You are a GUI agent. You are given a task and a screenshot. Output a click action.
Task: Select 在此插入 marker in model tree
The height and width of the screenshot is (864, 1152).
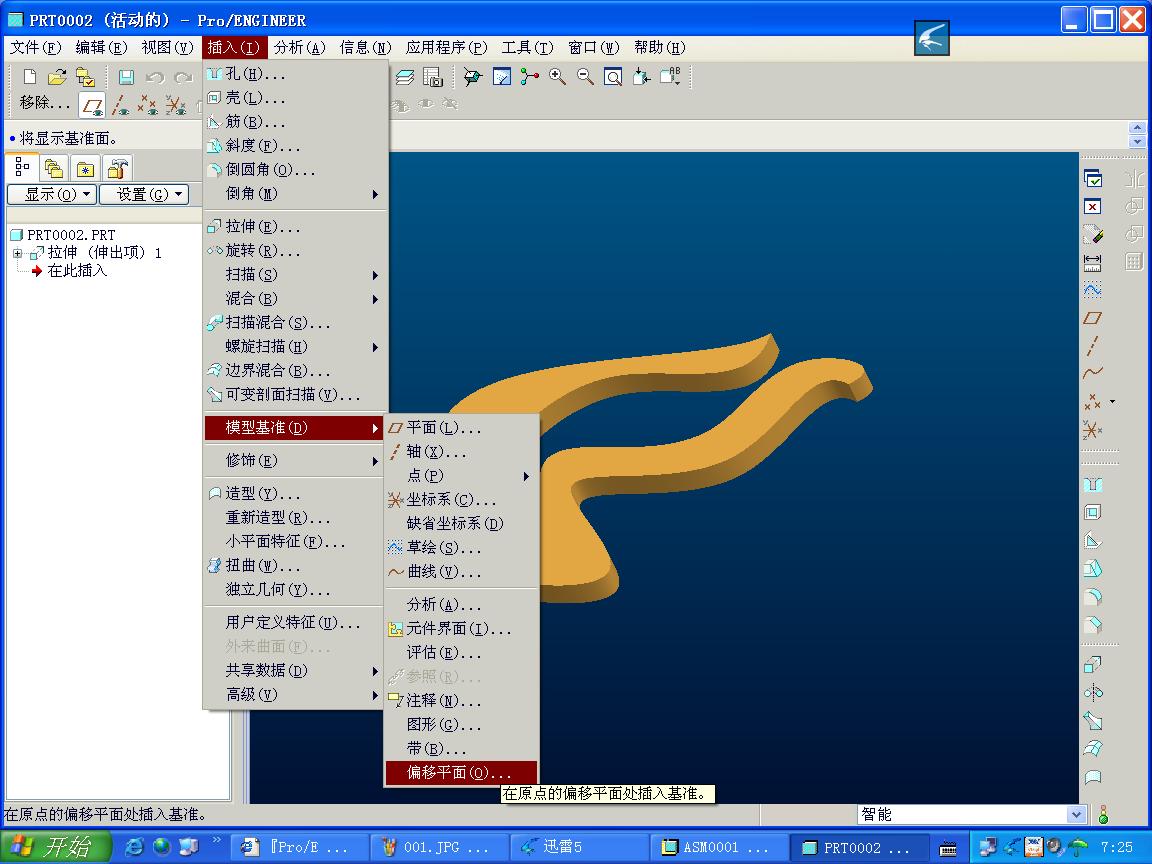pyautogui.click(x=70, y=271)
